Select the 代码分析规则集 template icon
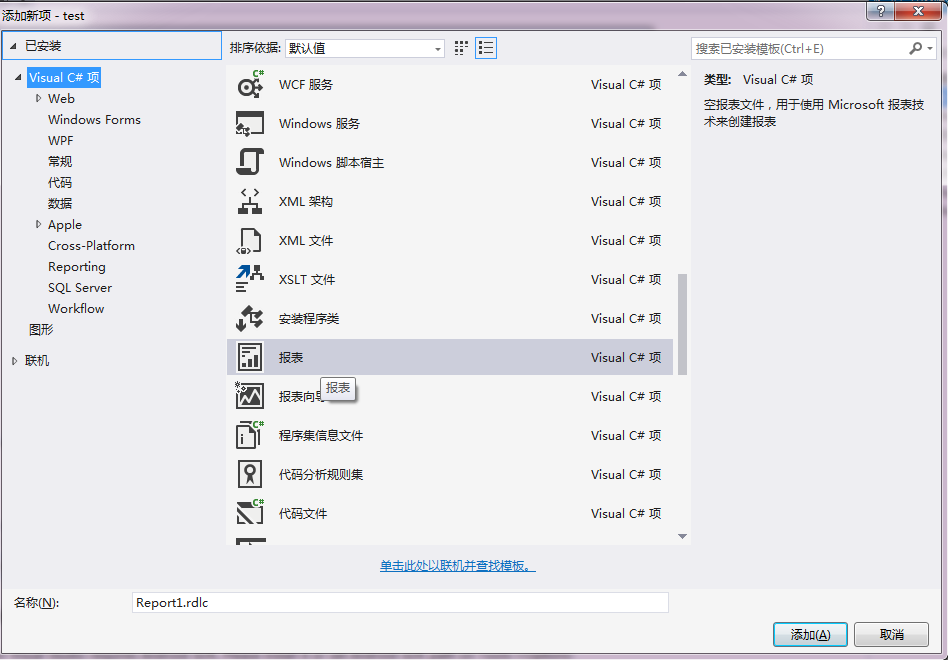The width and height of the screenshot is (948, 660). 250,474
